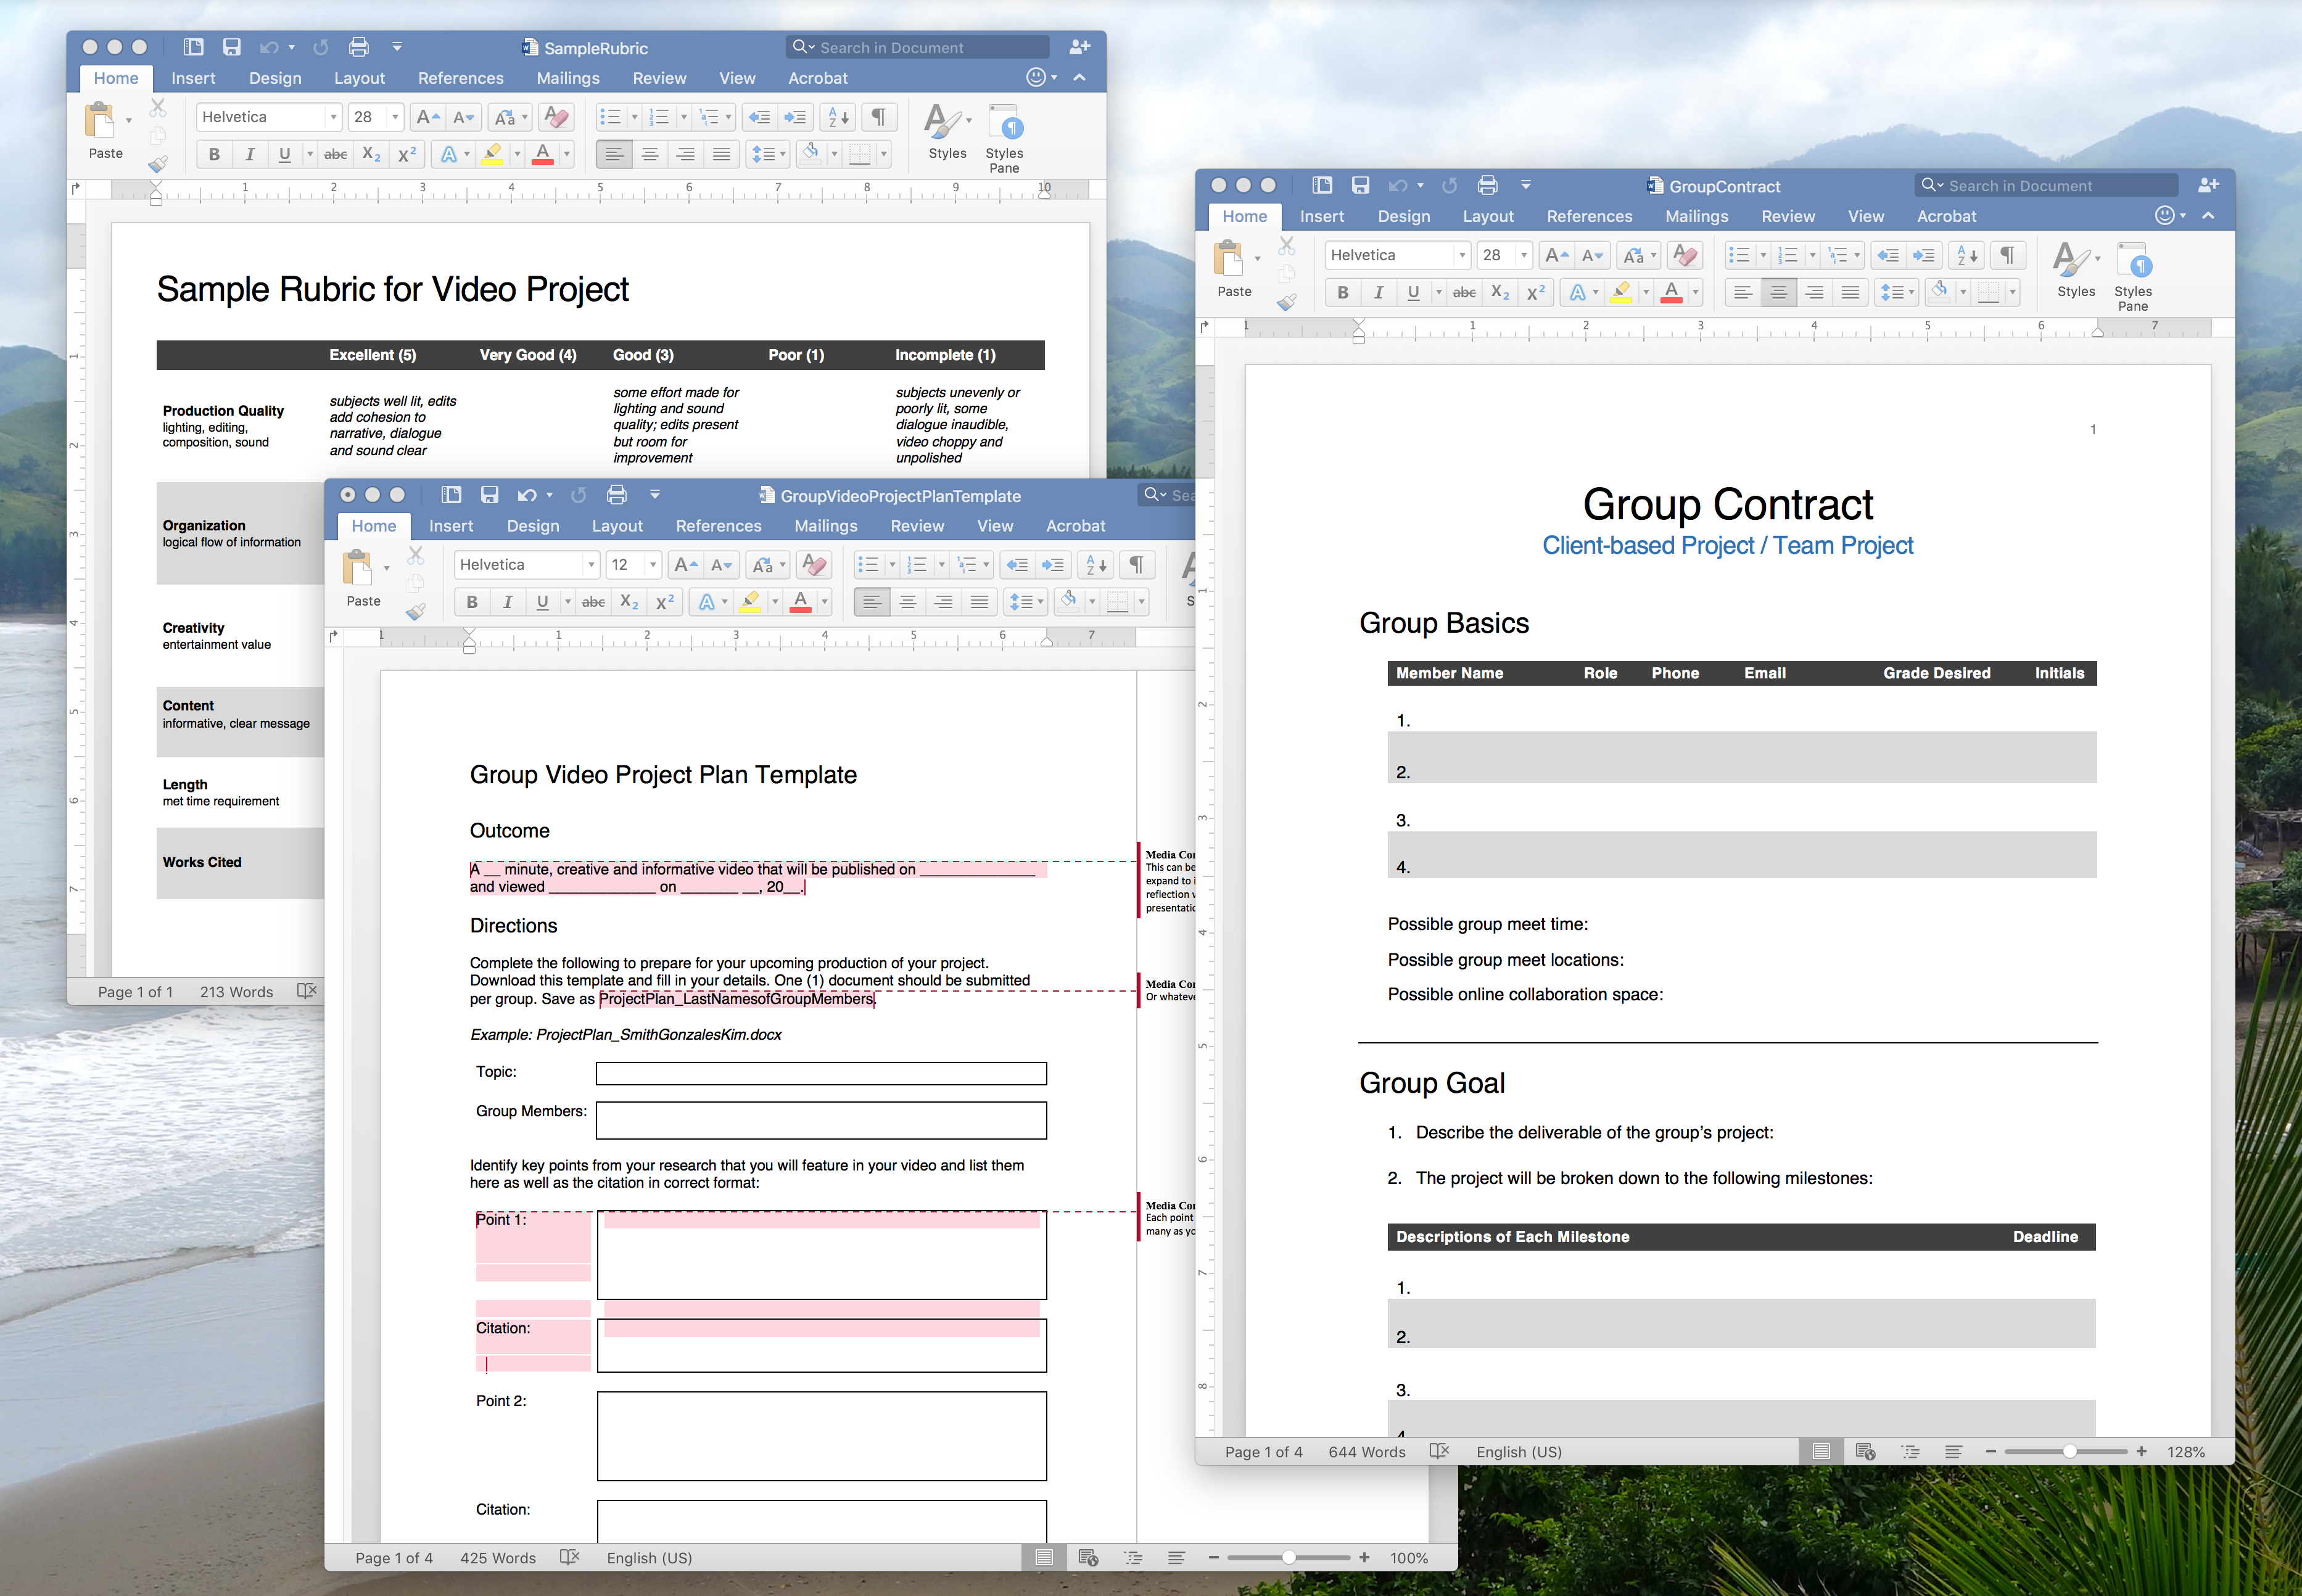Image resolution: width=2302 pixels, height=1596 pixels.
Task: Click zoom slider in GroupVideoProjectPlanTemplate status bar
Action: [x=1288, y=1557]
